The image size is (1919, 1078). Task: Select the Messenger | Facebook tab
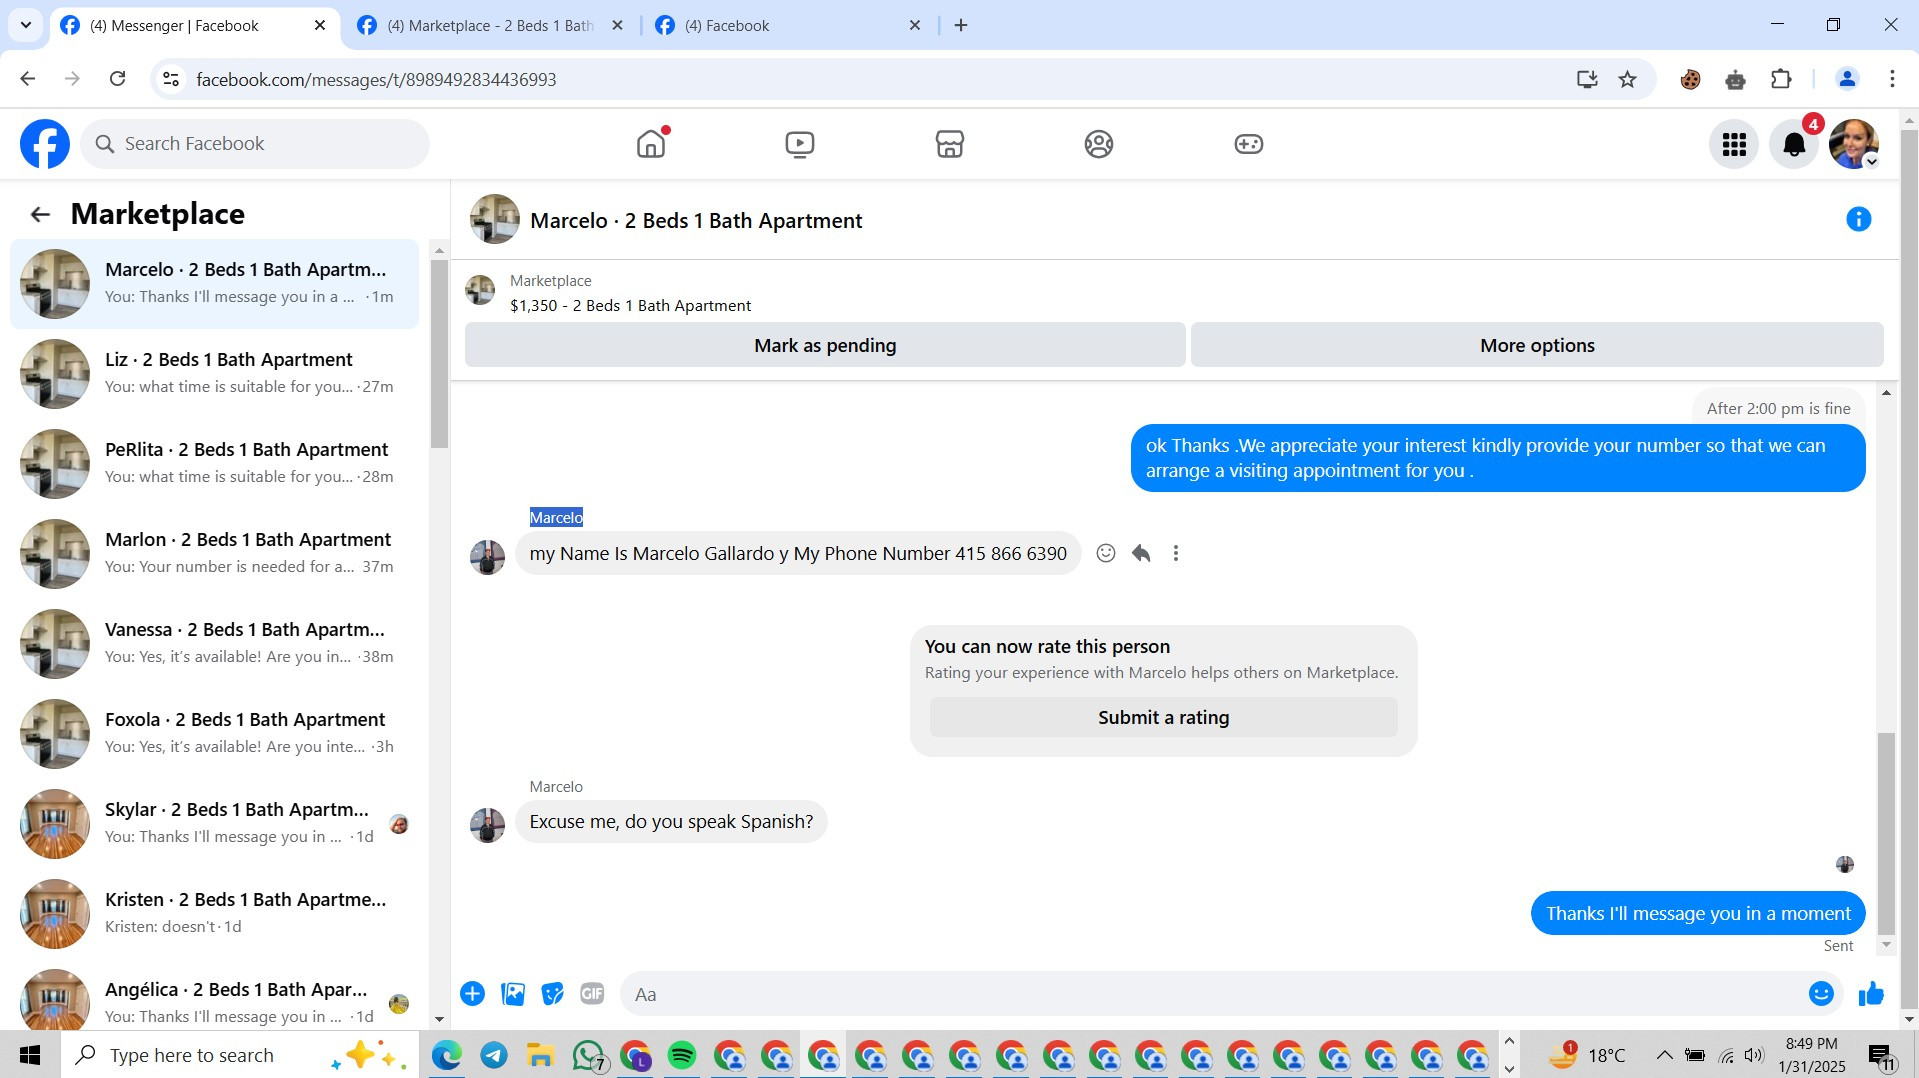(x=194, y=25)
